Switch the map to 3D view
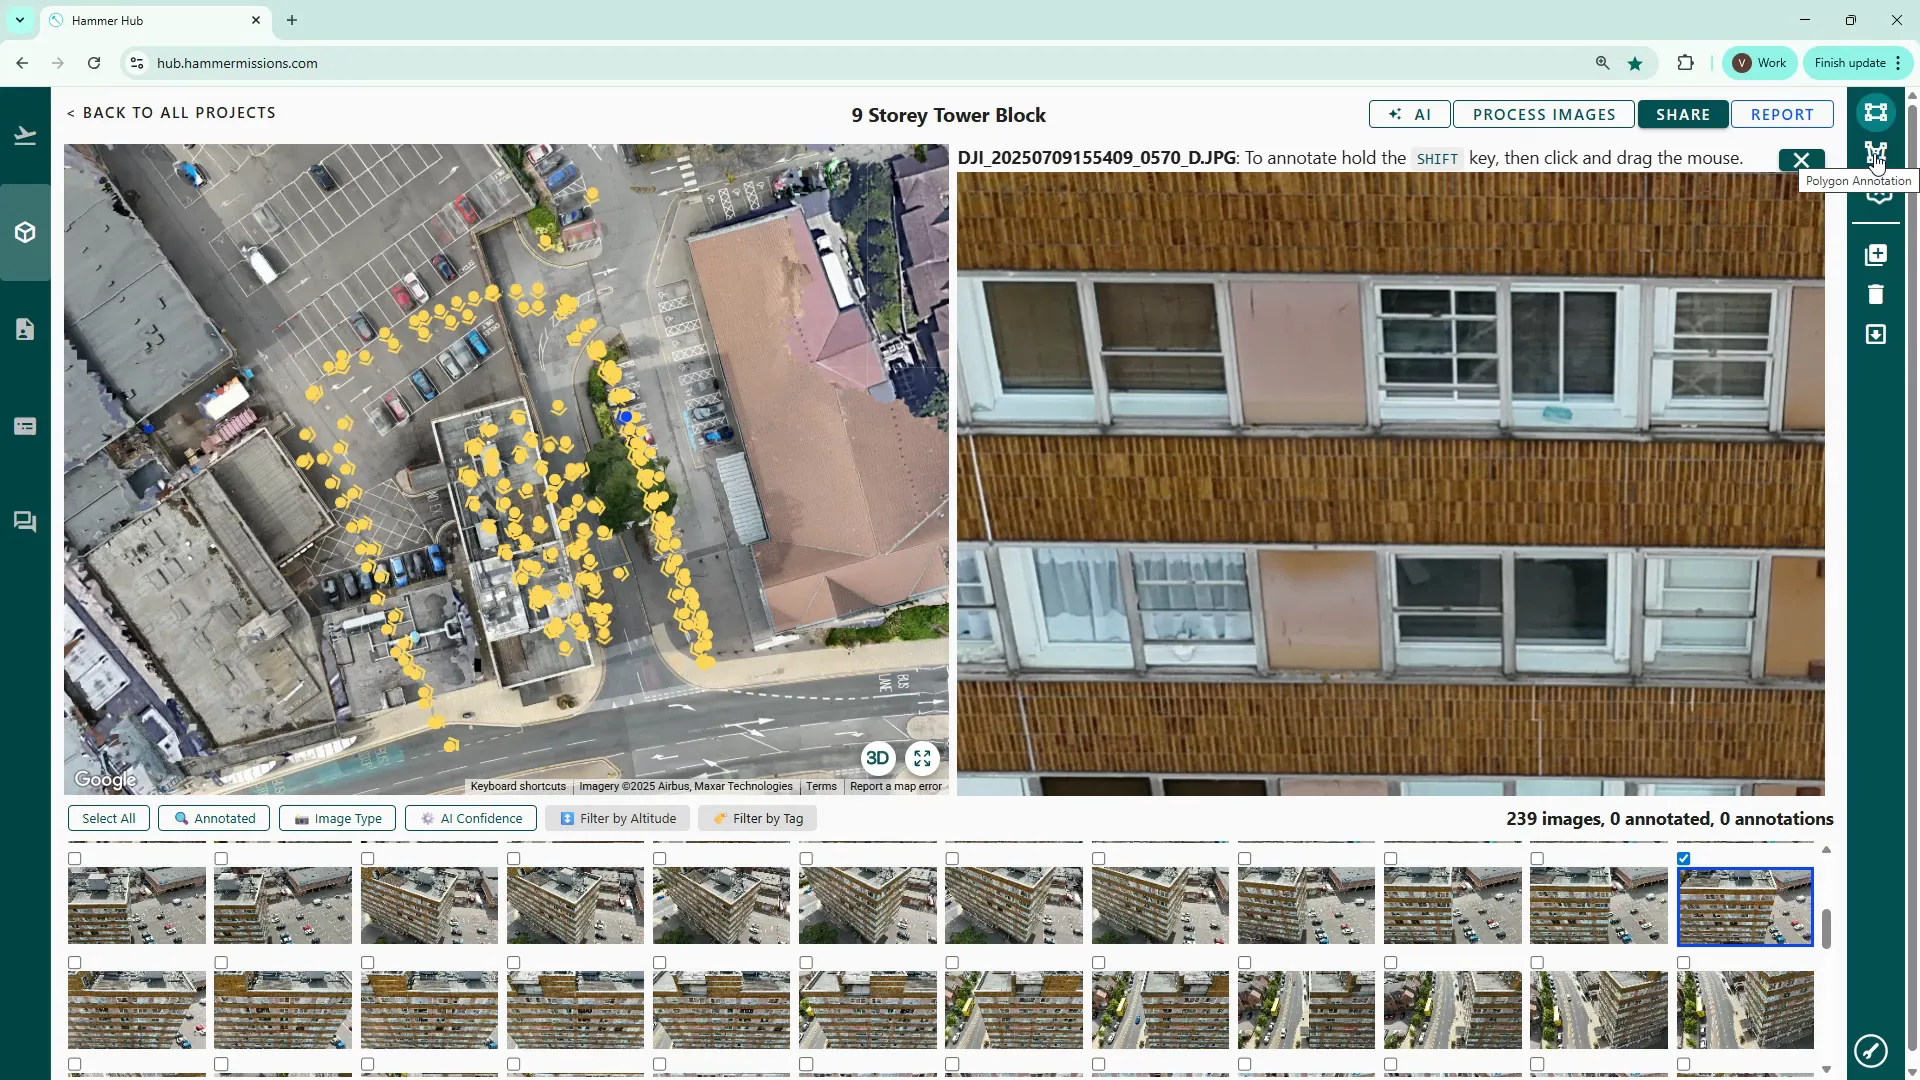The width and height of the screenshot is (1920, 1080). (877, 758)
